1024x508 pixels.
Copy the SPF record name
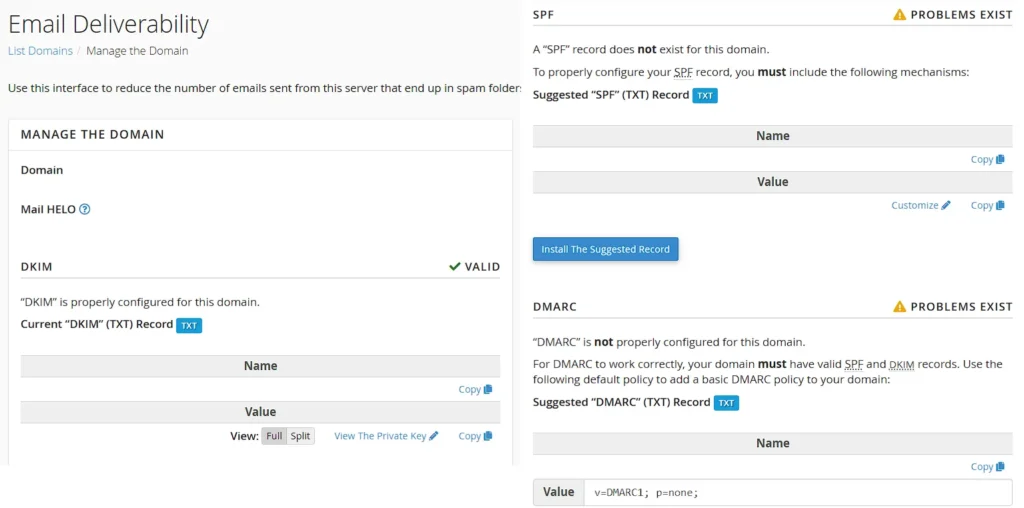point(987,159)
